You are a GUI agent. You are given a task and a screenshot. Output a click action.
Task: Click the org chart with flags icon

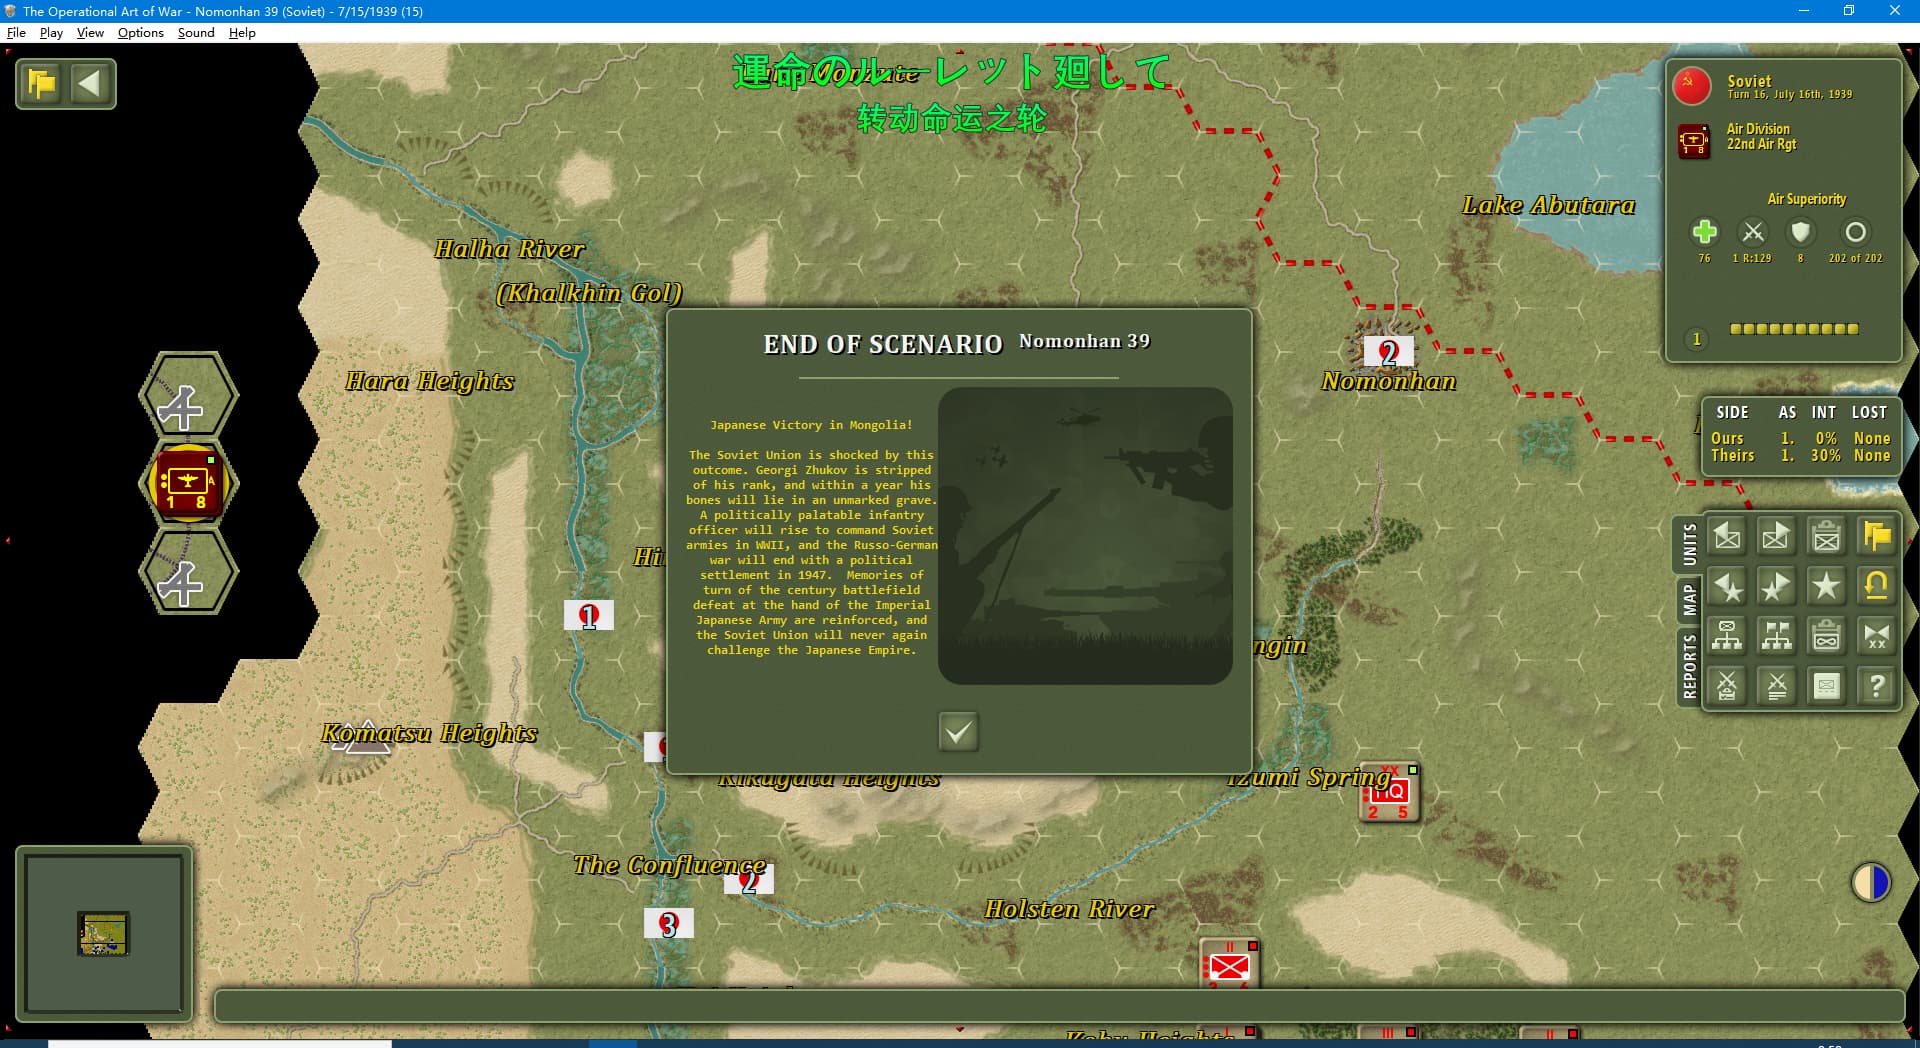1776,637
